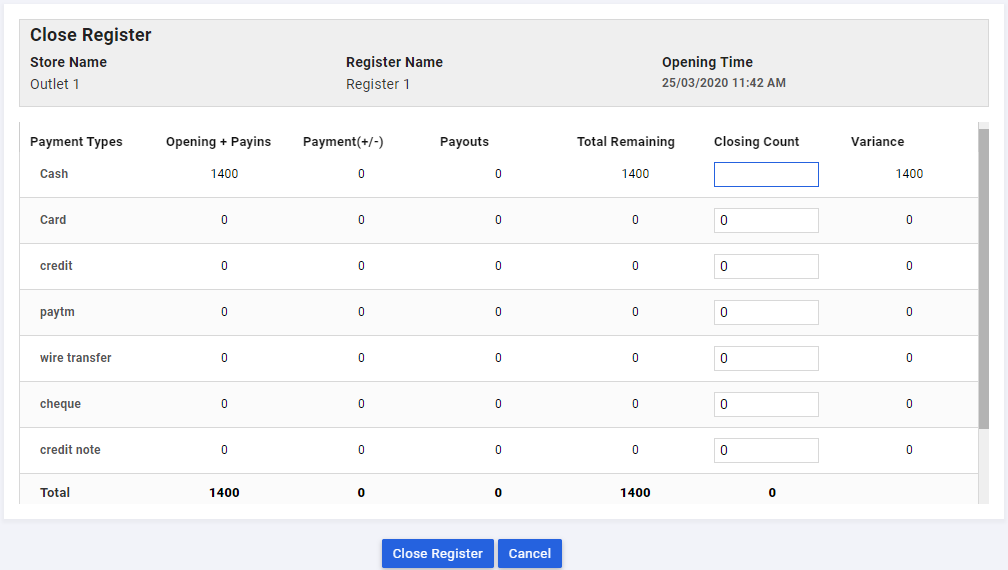The height and width of the screenshot is (570, 1008).
Task: Click the cheque closing count field
Action: coord(766,404)
